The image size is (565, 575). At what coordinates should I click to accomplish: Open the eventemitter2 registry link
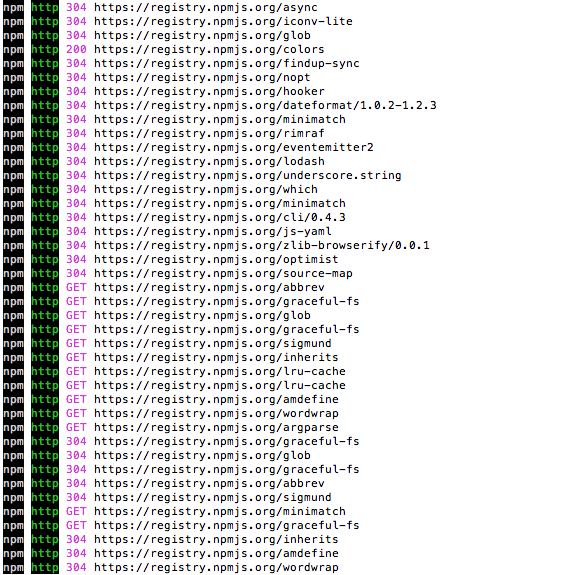234,147
